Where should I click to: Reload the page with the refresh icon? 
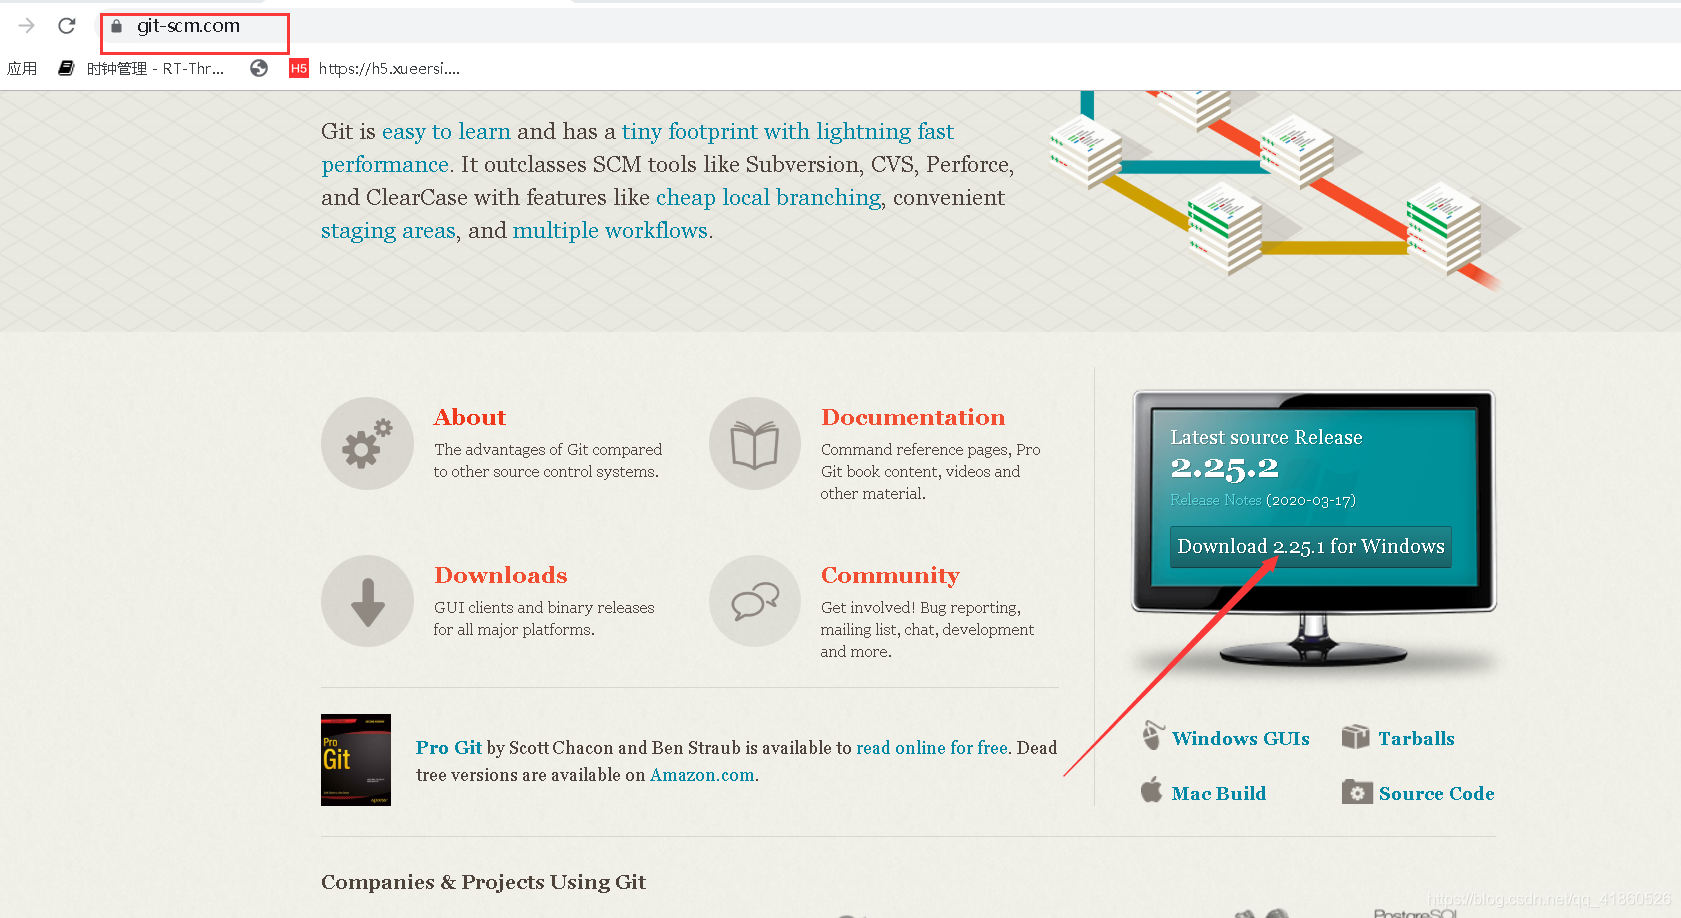pyautogui.click(x=67, y=25)
